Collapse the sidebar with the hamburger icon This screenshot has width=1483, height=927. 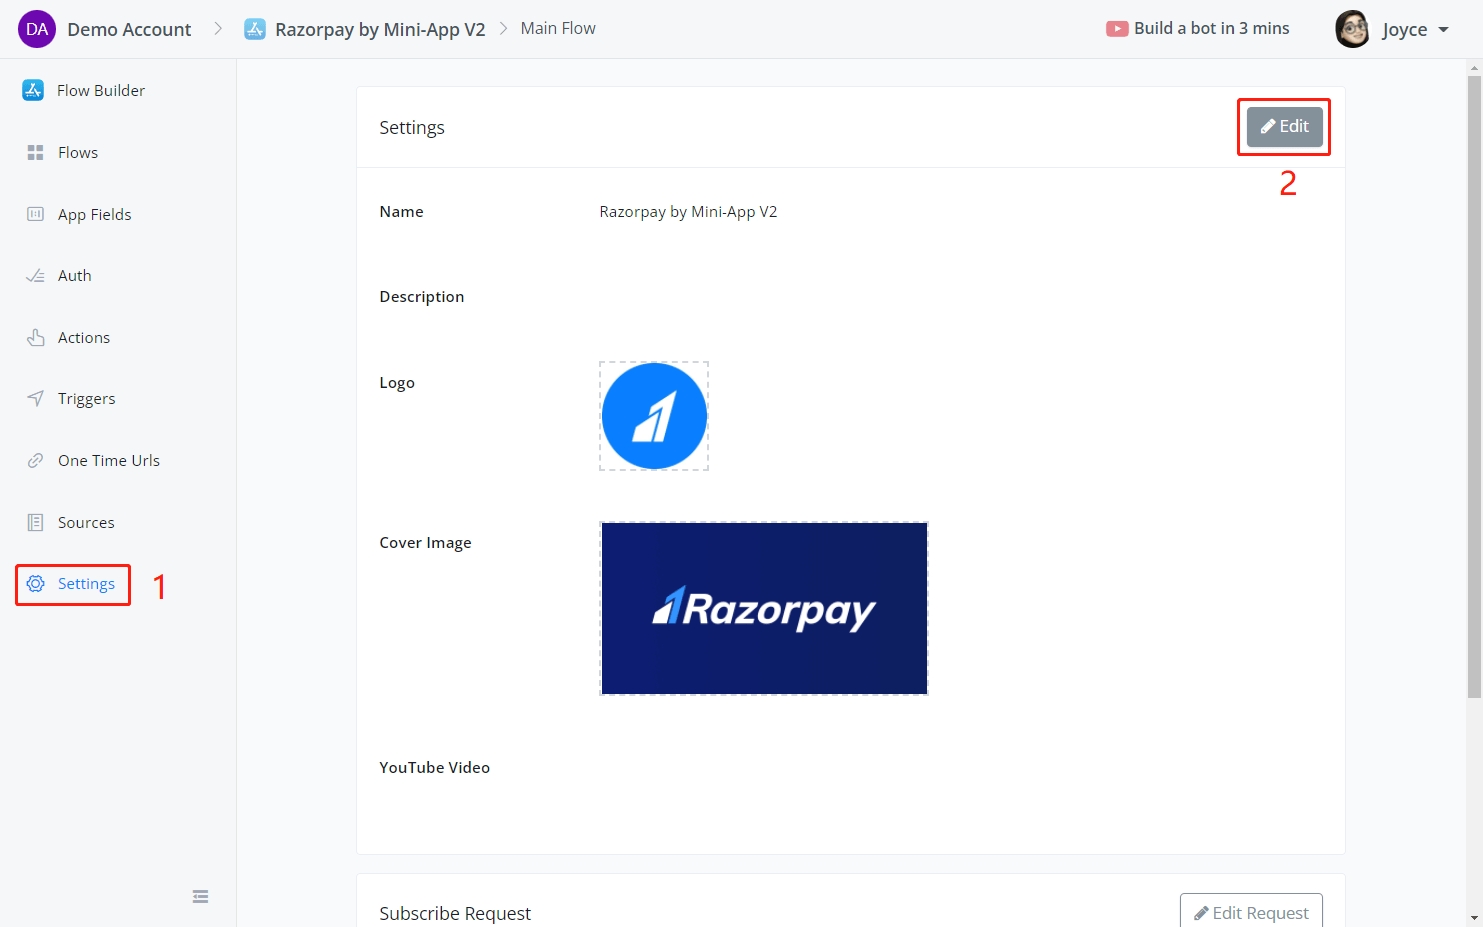pos(200,896)
